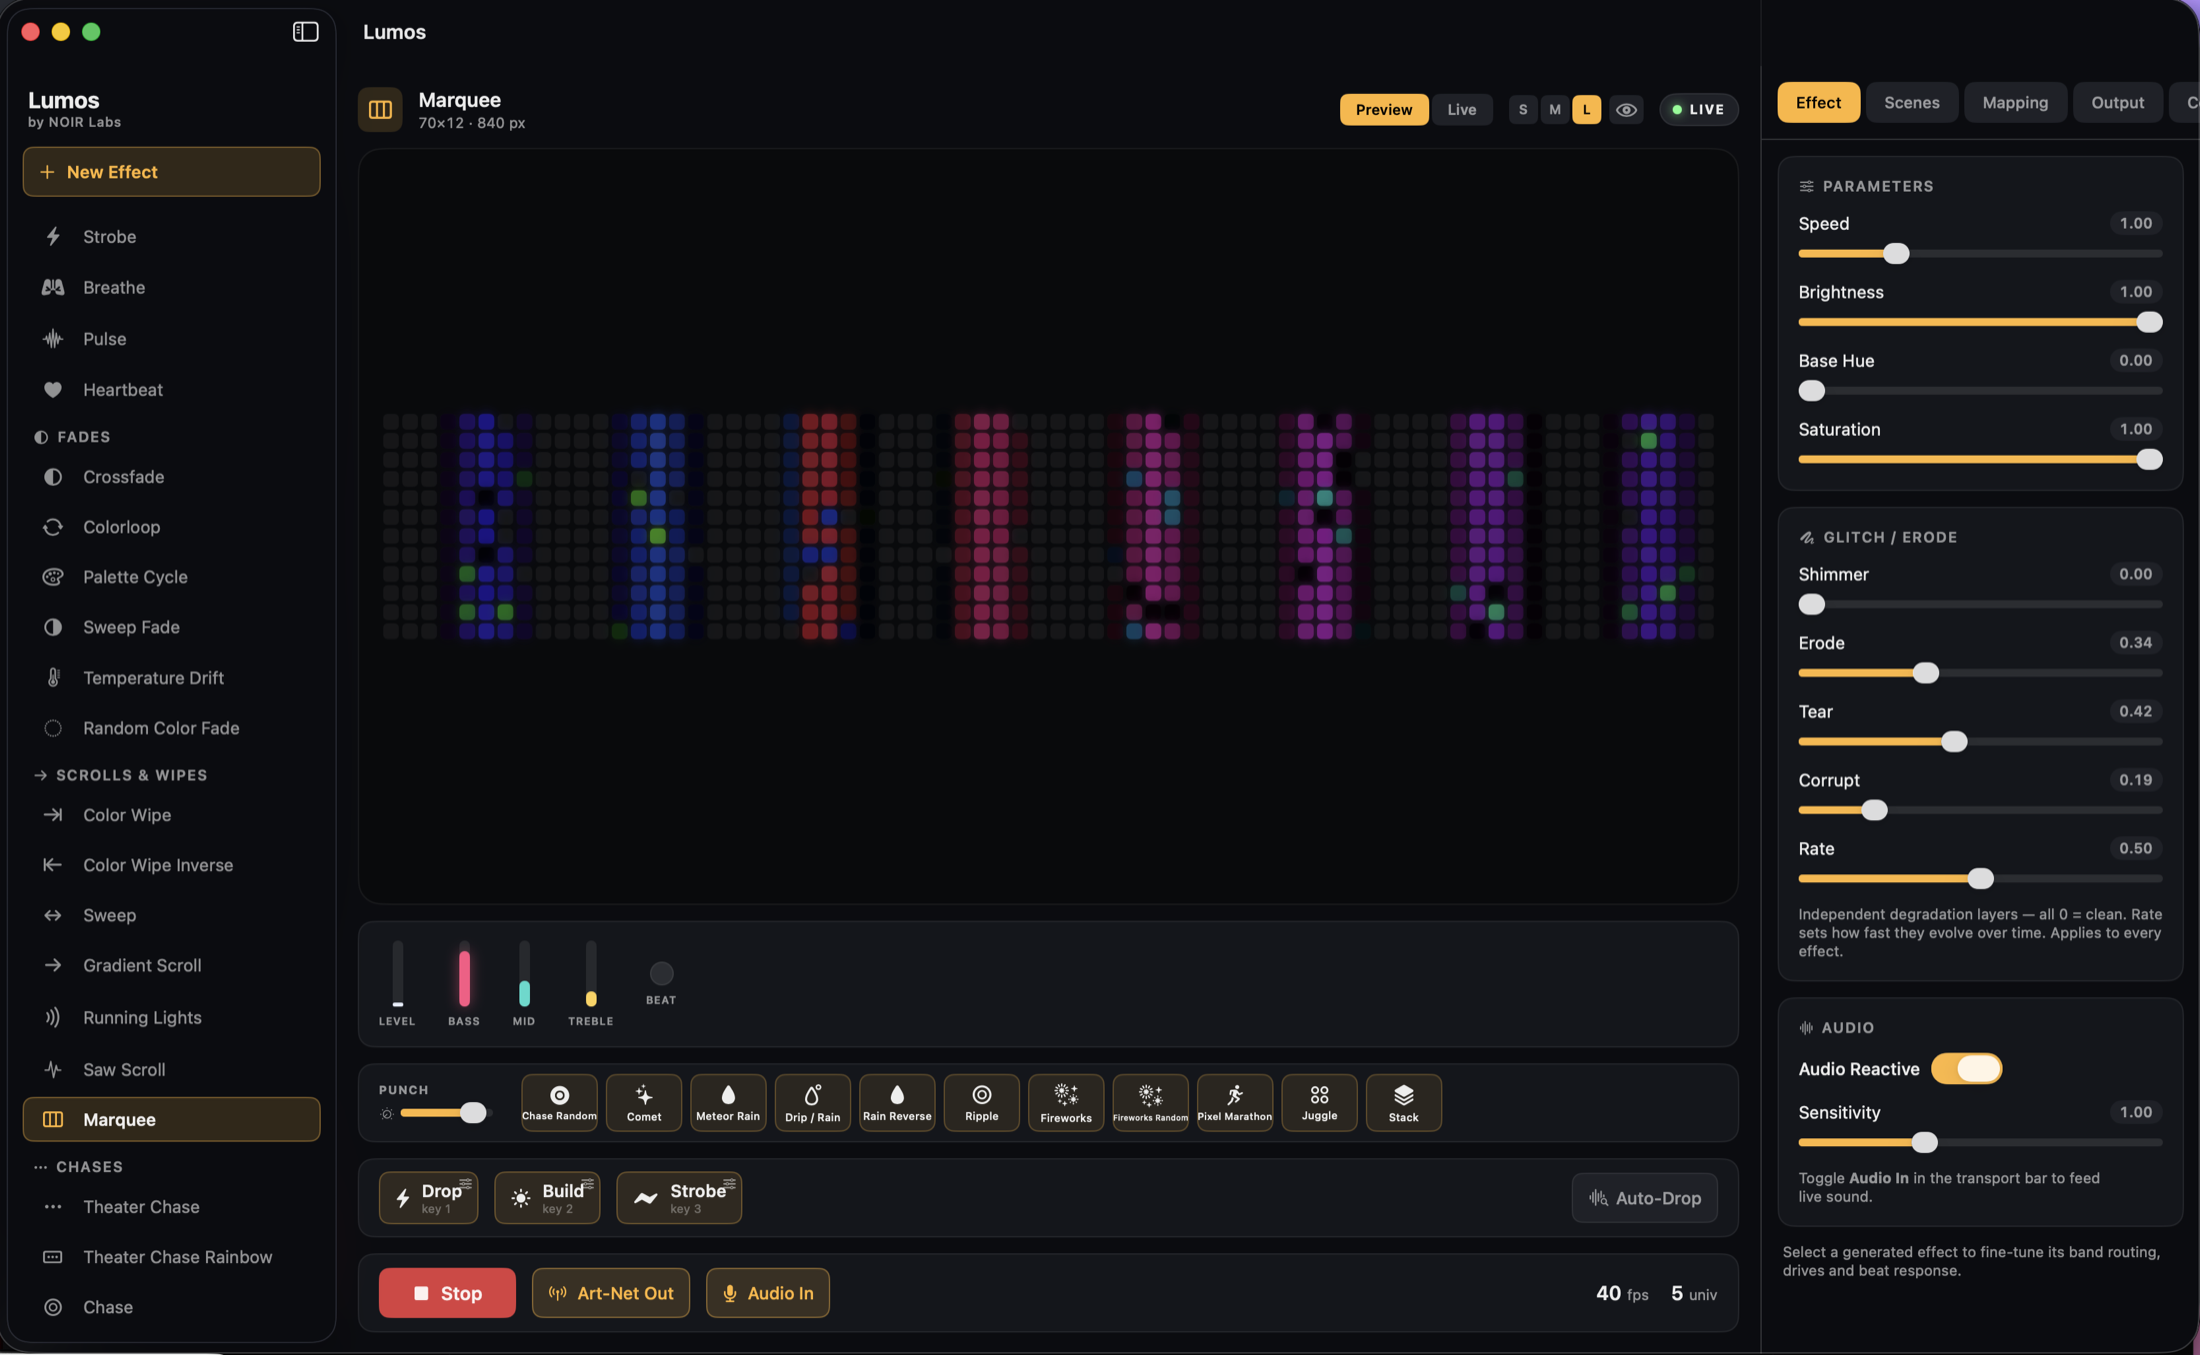The height and width of the screenshot is (1355, 2200).
Task: Select the Breathe effect
Action: tap(171, 287)
